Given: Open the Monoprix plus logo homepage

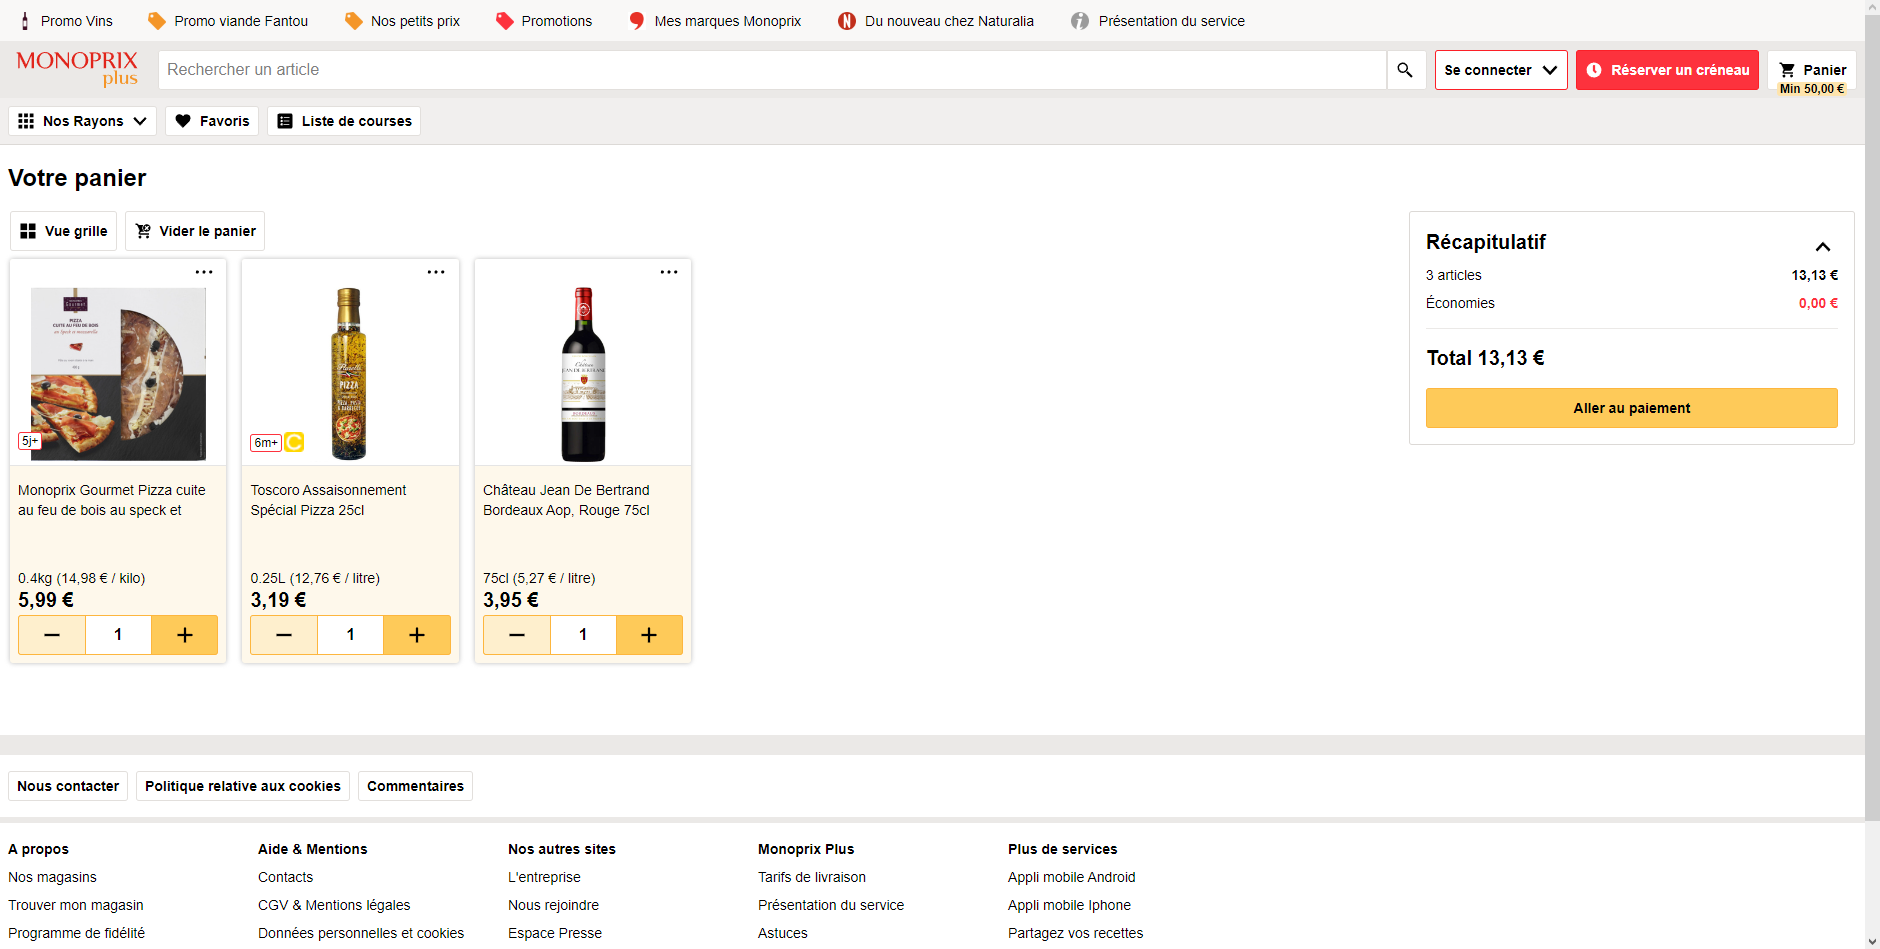Looking at the screenshot, I should point(77,69).
